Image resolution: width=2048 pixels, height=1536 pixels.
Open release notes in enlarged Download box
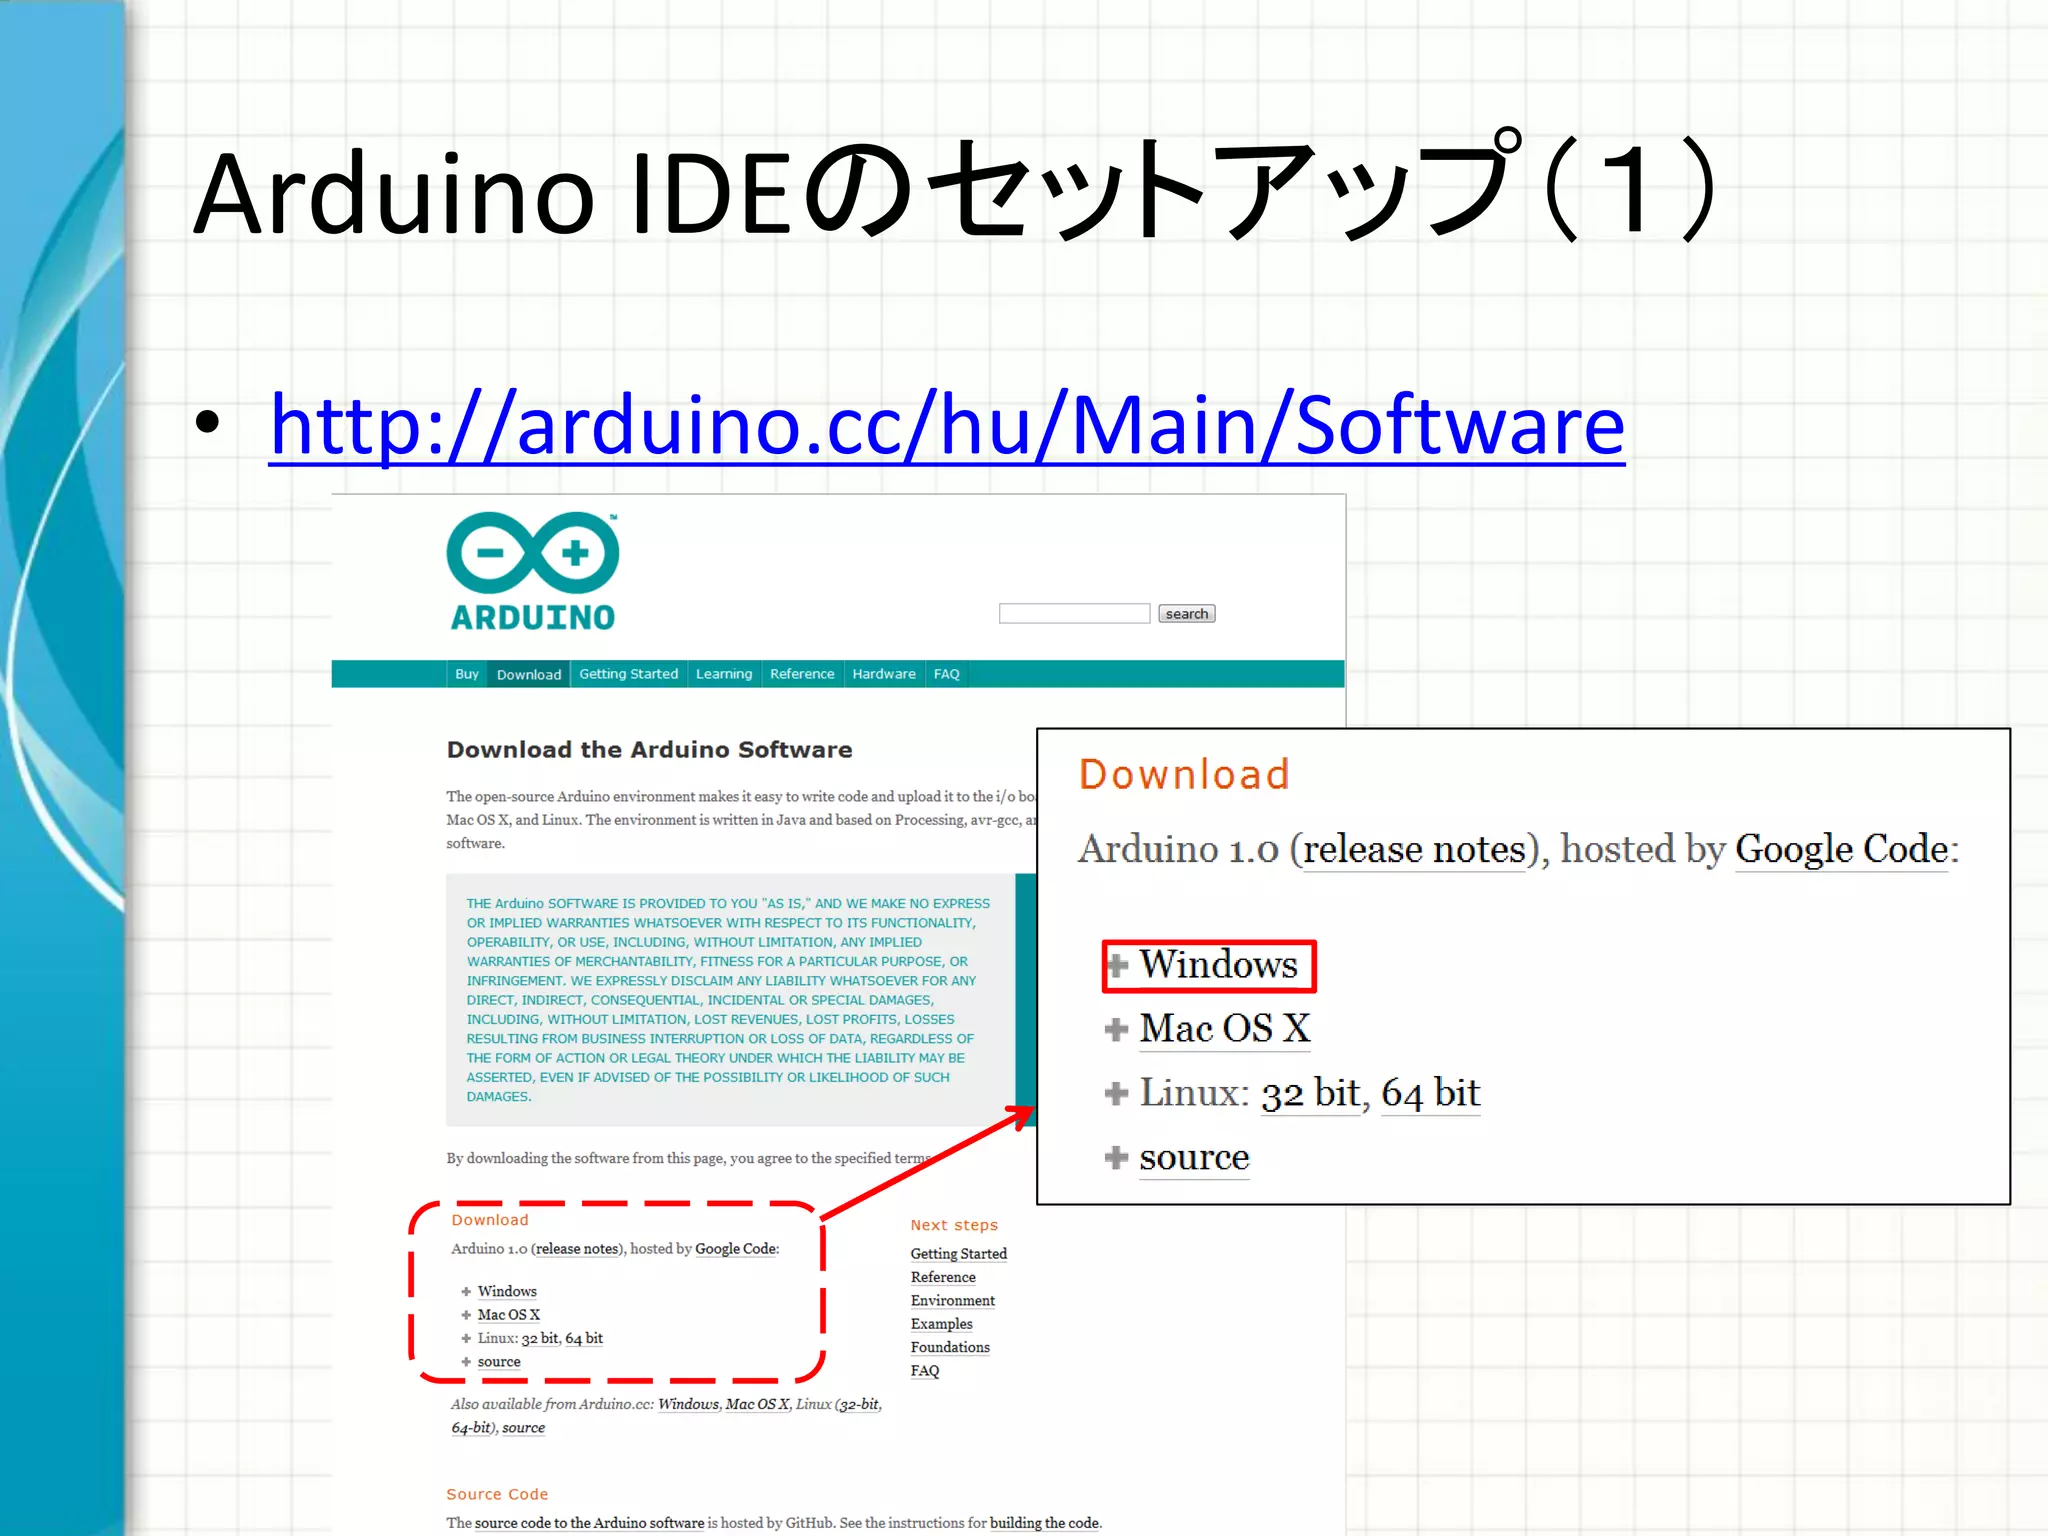coord(1414,850)
